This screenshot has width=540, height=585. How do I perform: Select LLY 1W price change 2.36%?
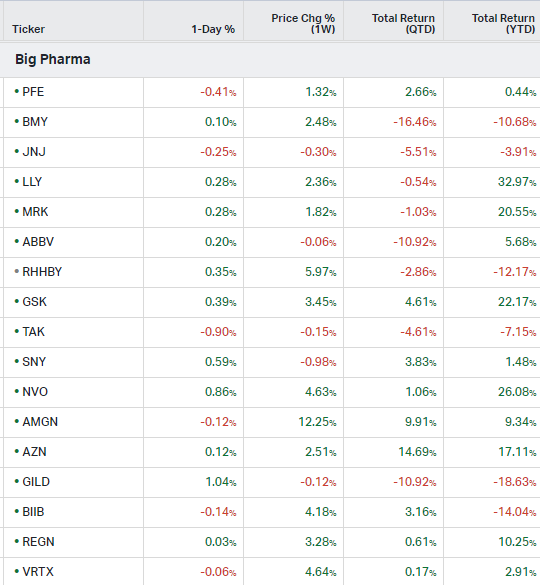pyautogui.click(x=321, y=182)
